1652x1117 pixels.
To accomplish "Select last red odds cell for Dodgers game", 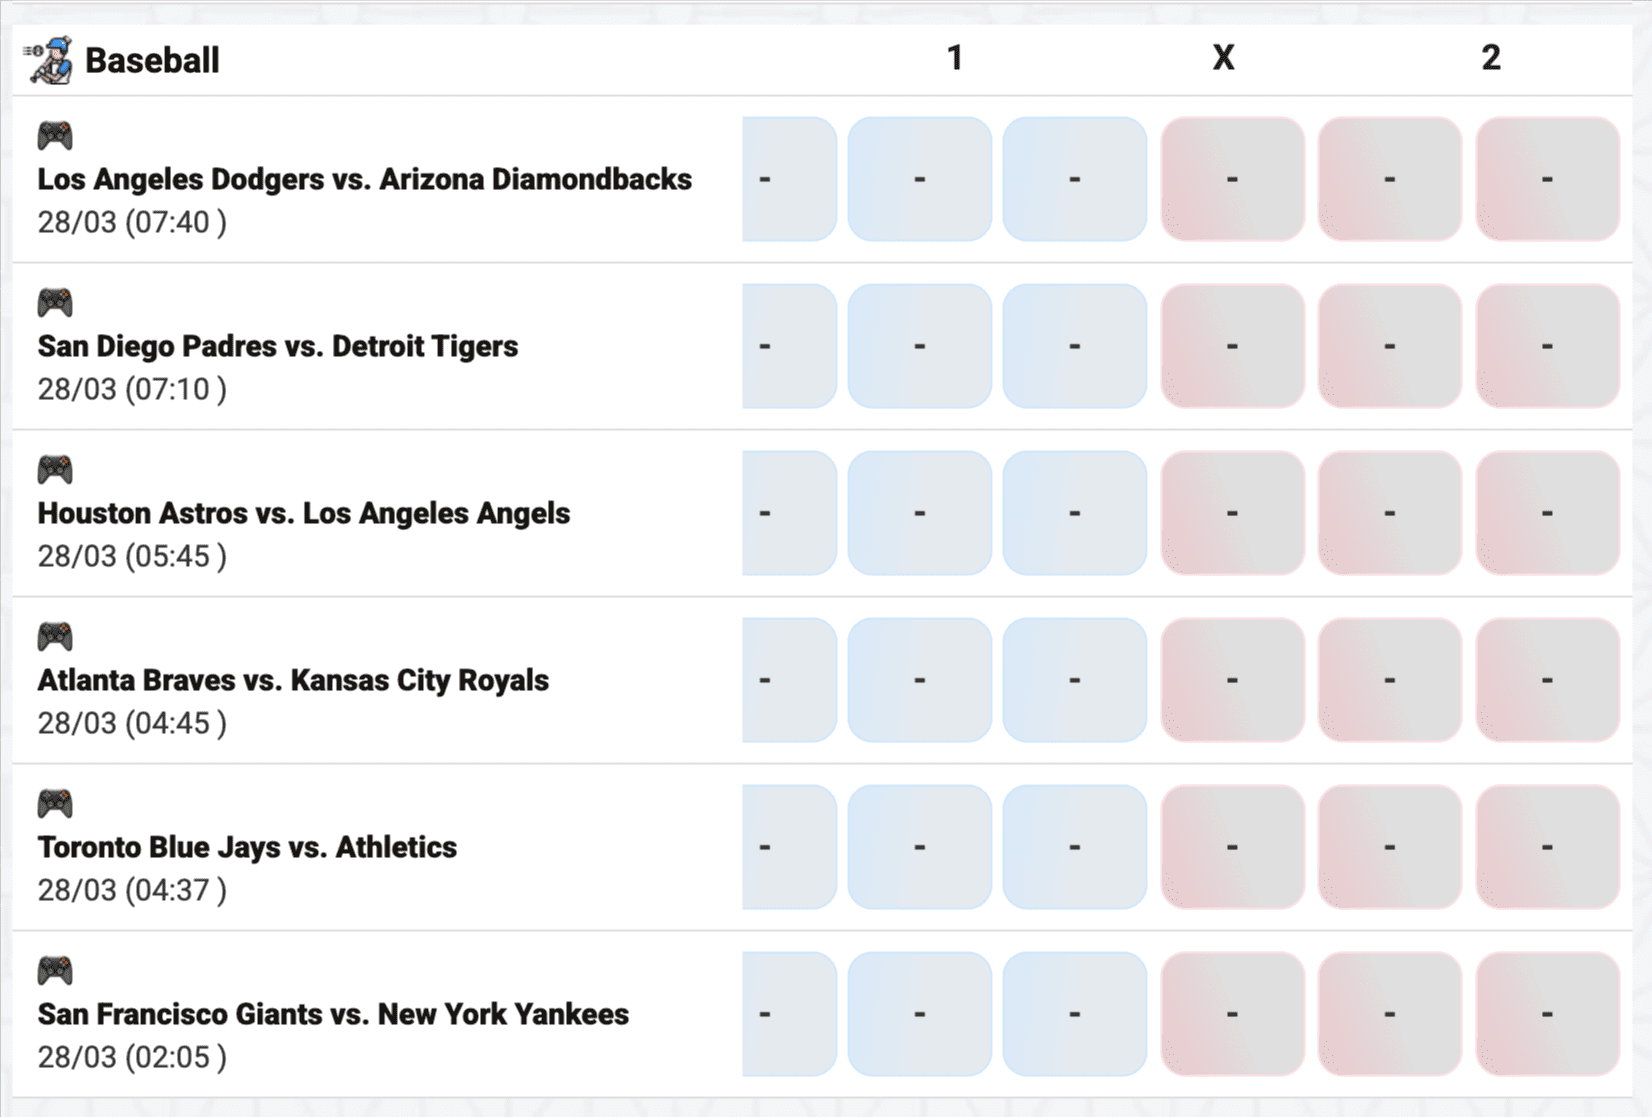I will tap(1547, 179).
